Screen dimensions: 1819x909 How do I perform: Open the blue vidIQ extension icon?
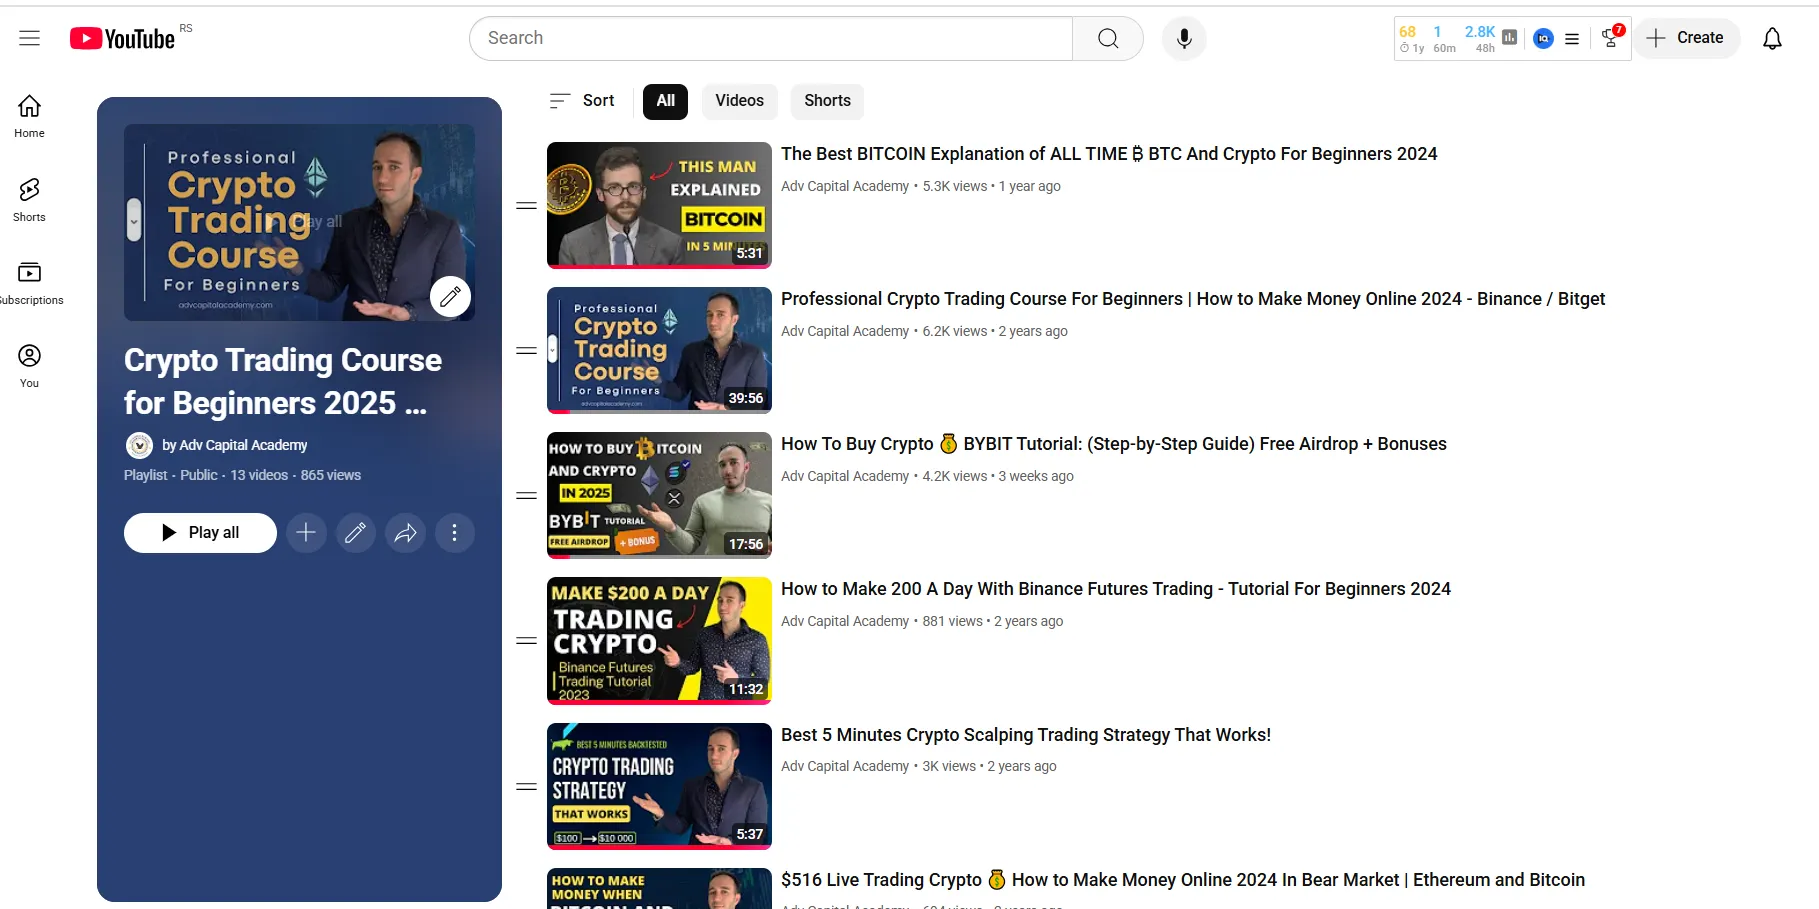pyautogui.click(x=1543, y=38)
